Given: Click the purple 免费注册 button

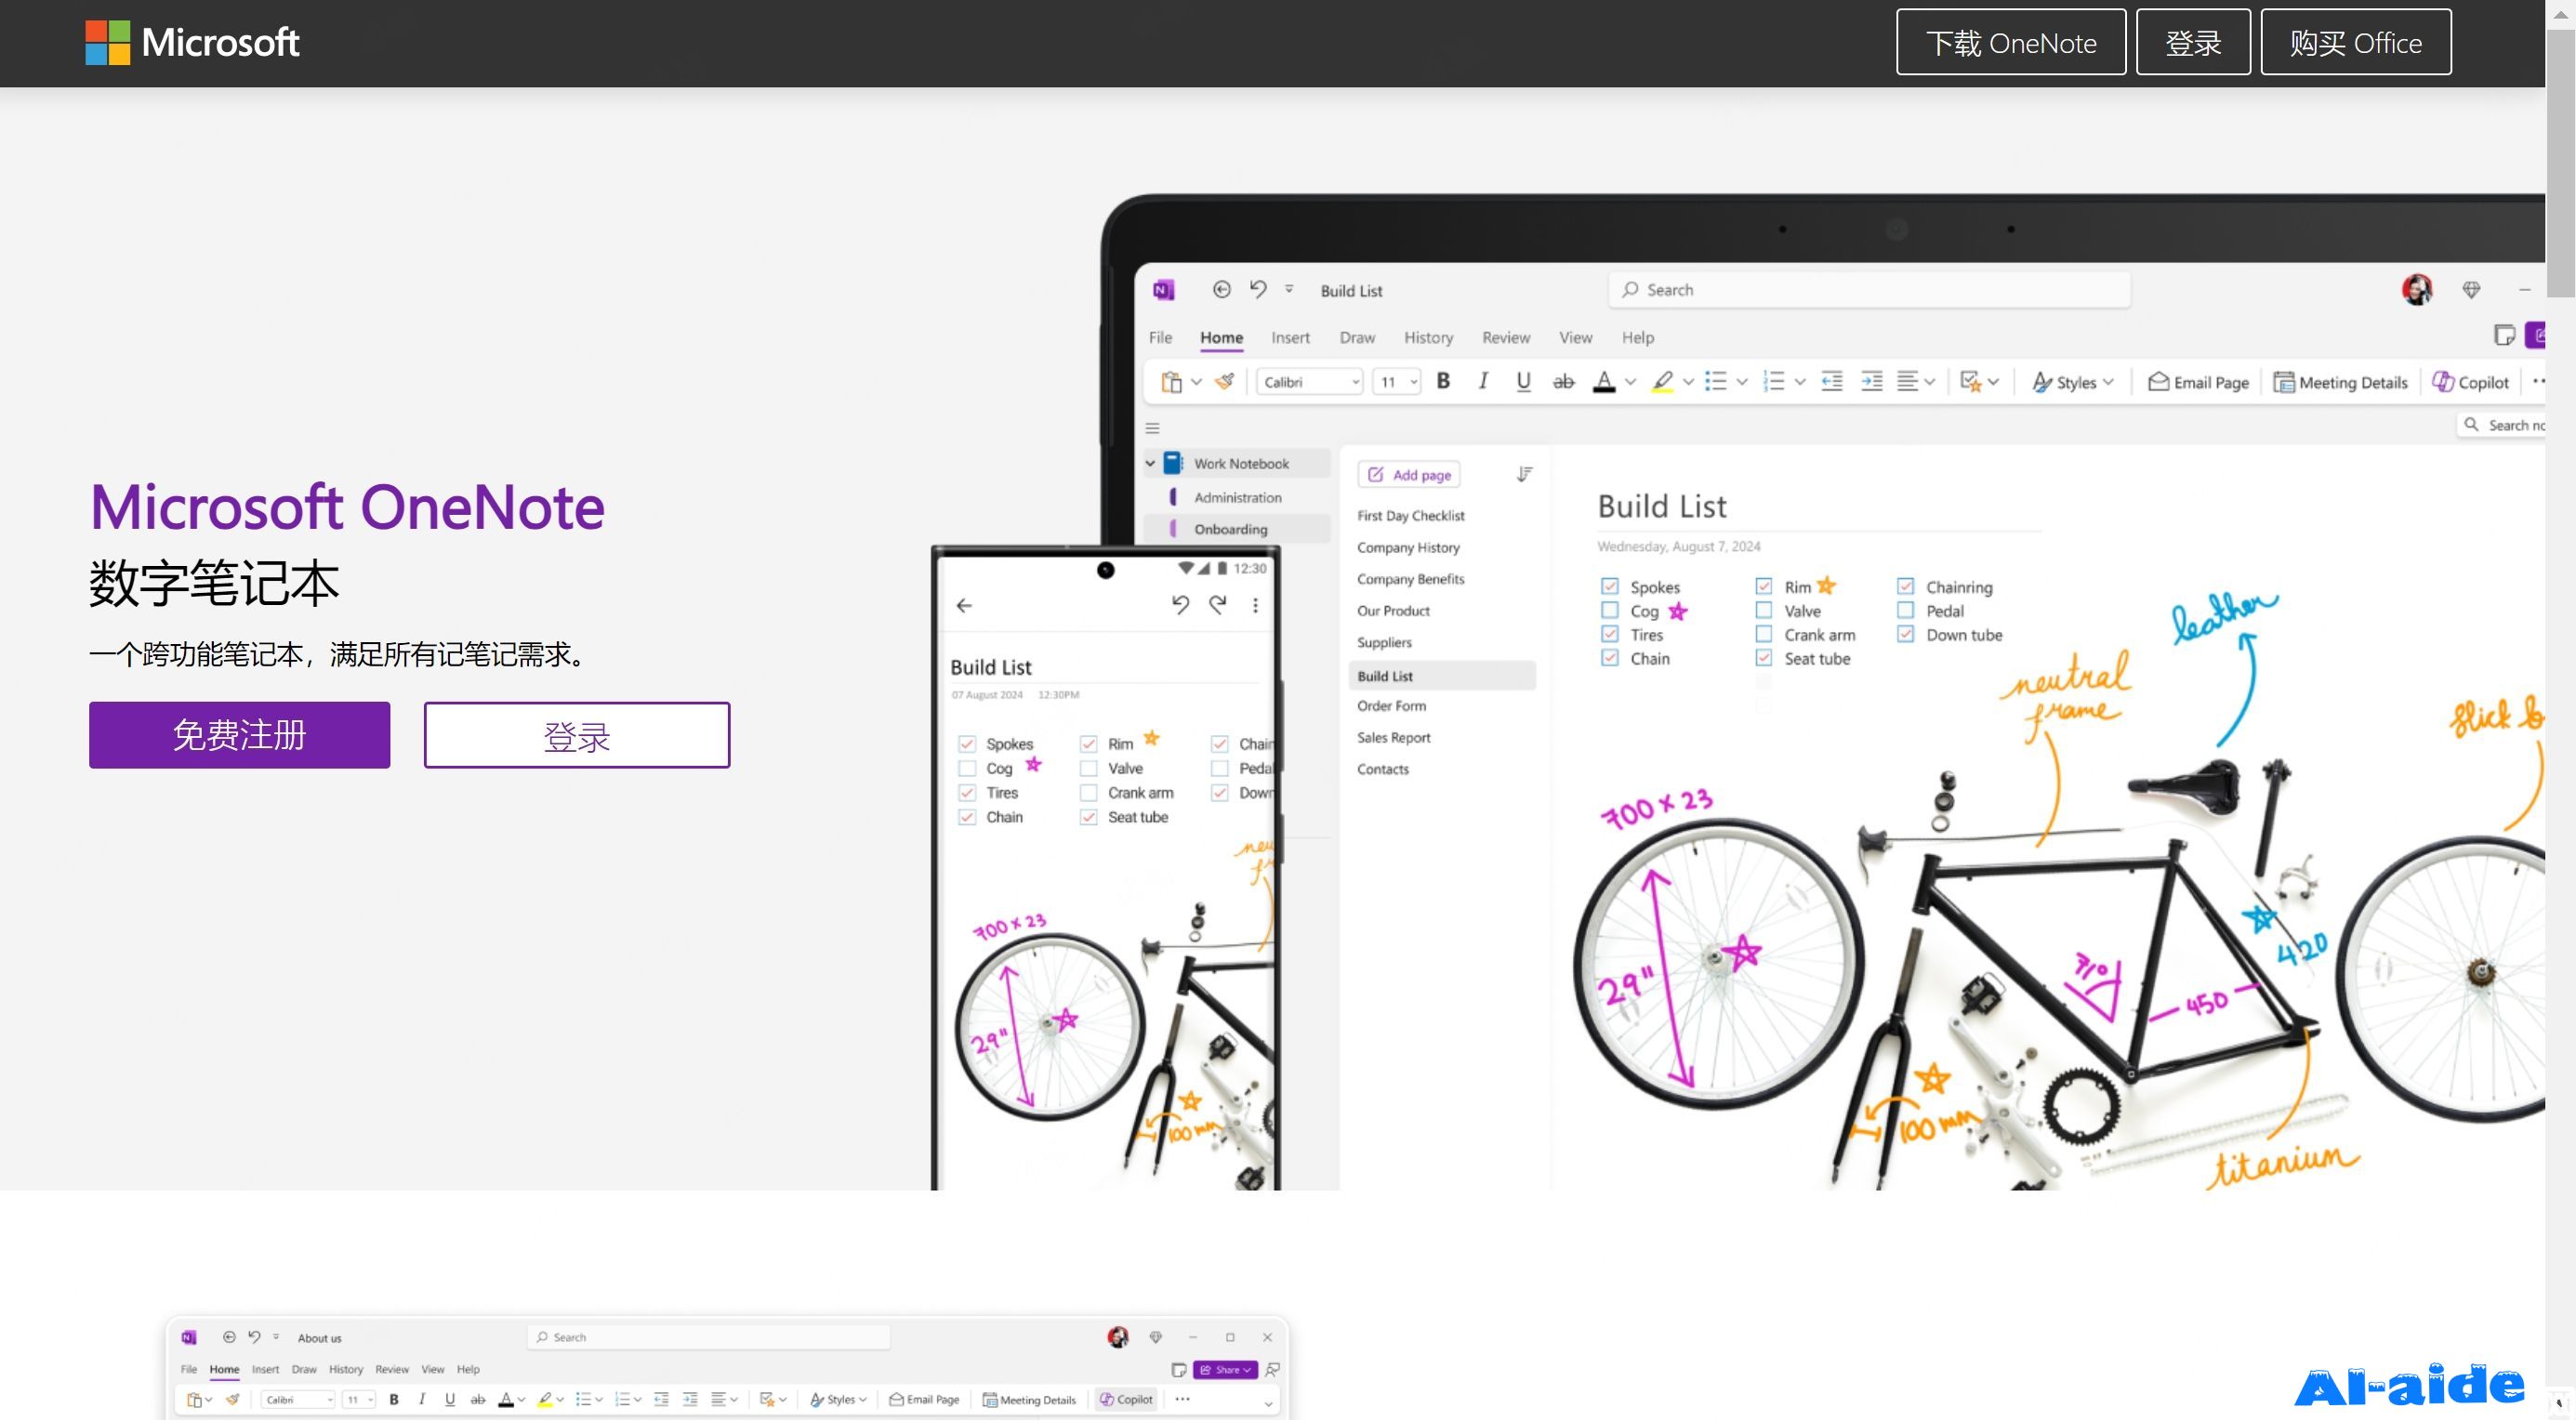Looking at the screenshot, I should pos(239,735).
